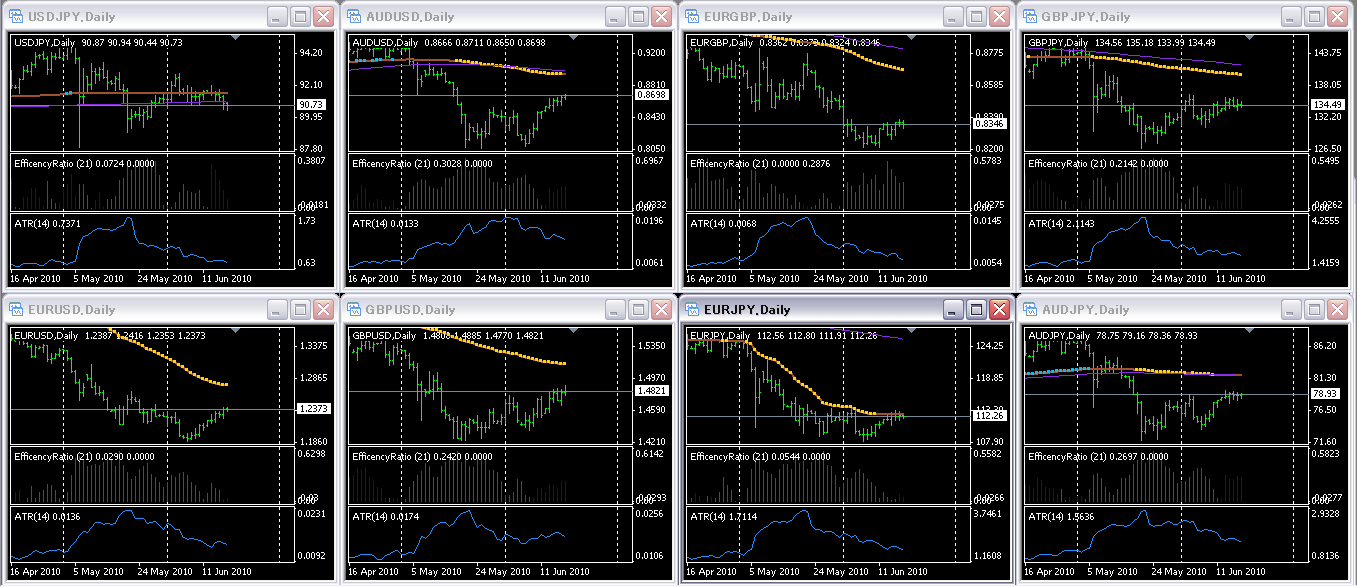
Task: Close the GBPJPY,Daily chart window
Action: pos(1338,17)
